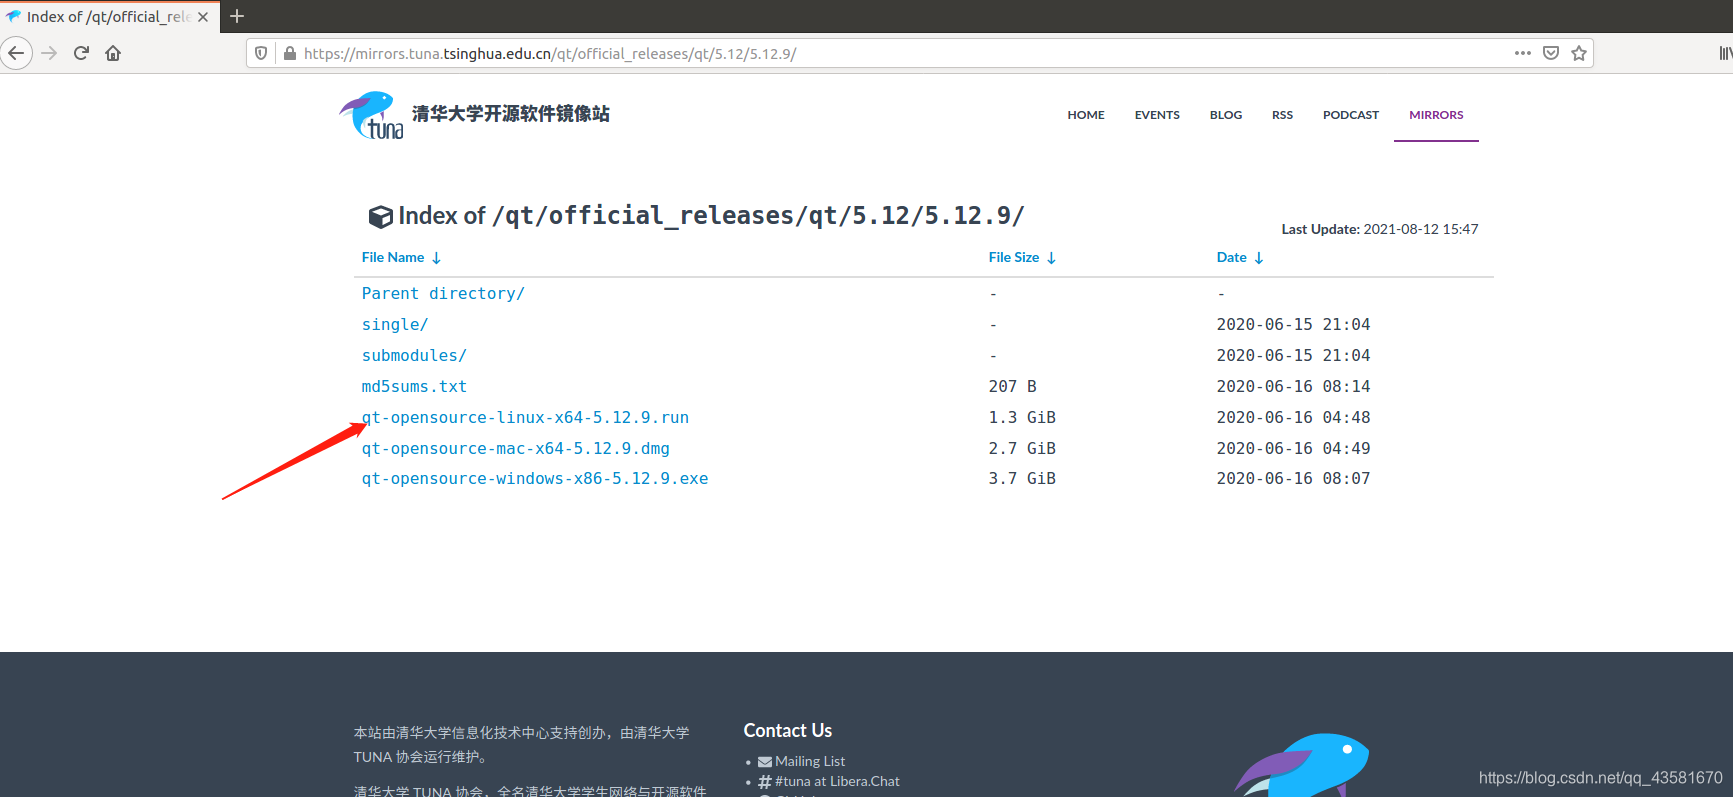Open the #tuna at Libera.Chat link
This screenshot has width=1733, height=797.
[x=837, y=782]
